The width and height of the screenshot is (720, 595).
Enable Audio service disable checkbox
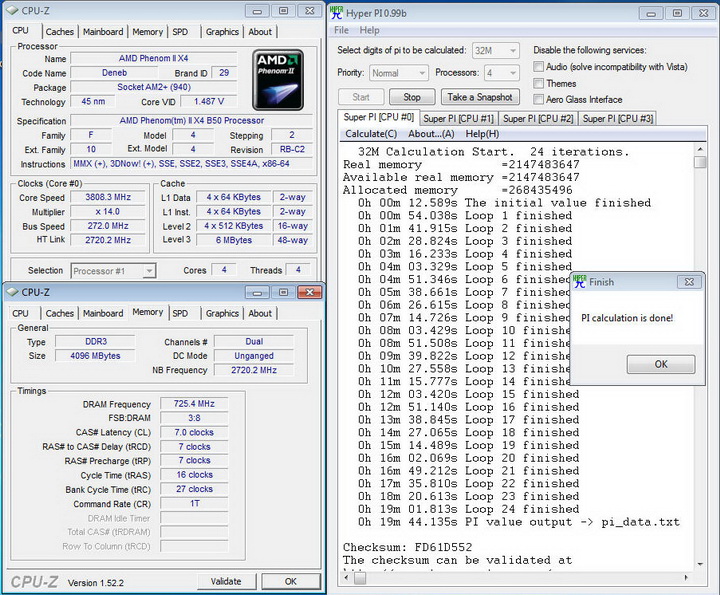539,67
